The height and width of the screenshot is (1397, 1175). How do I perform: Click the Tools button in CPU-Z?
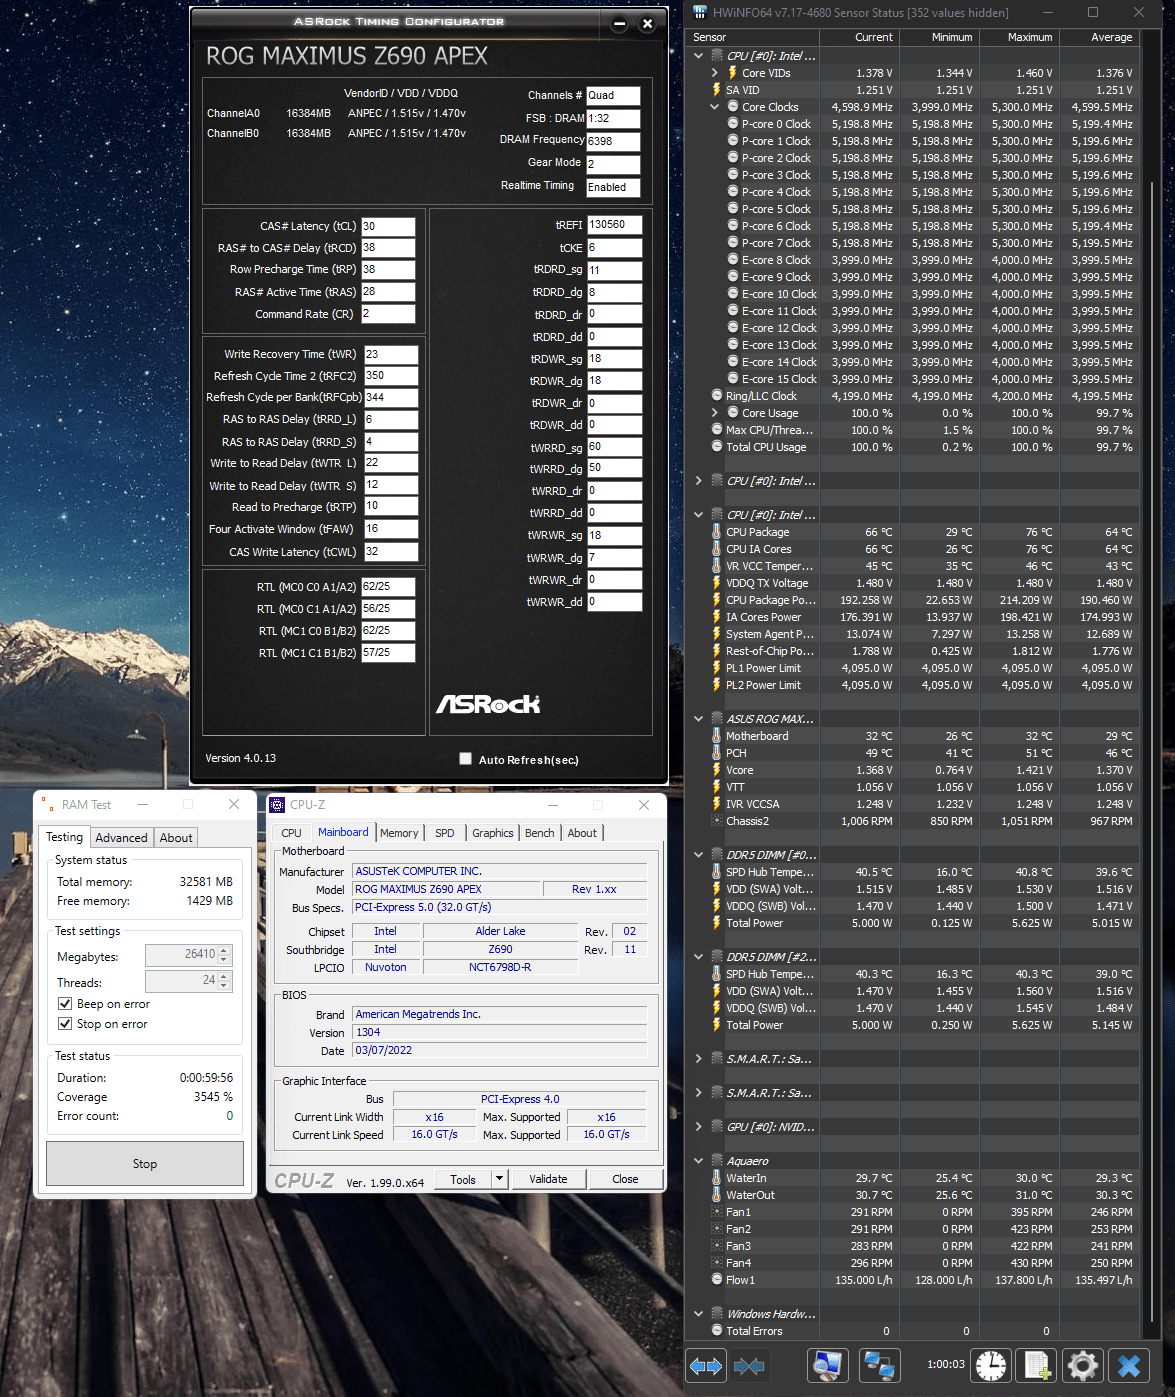[463, 1179]
